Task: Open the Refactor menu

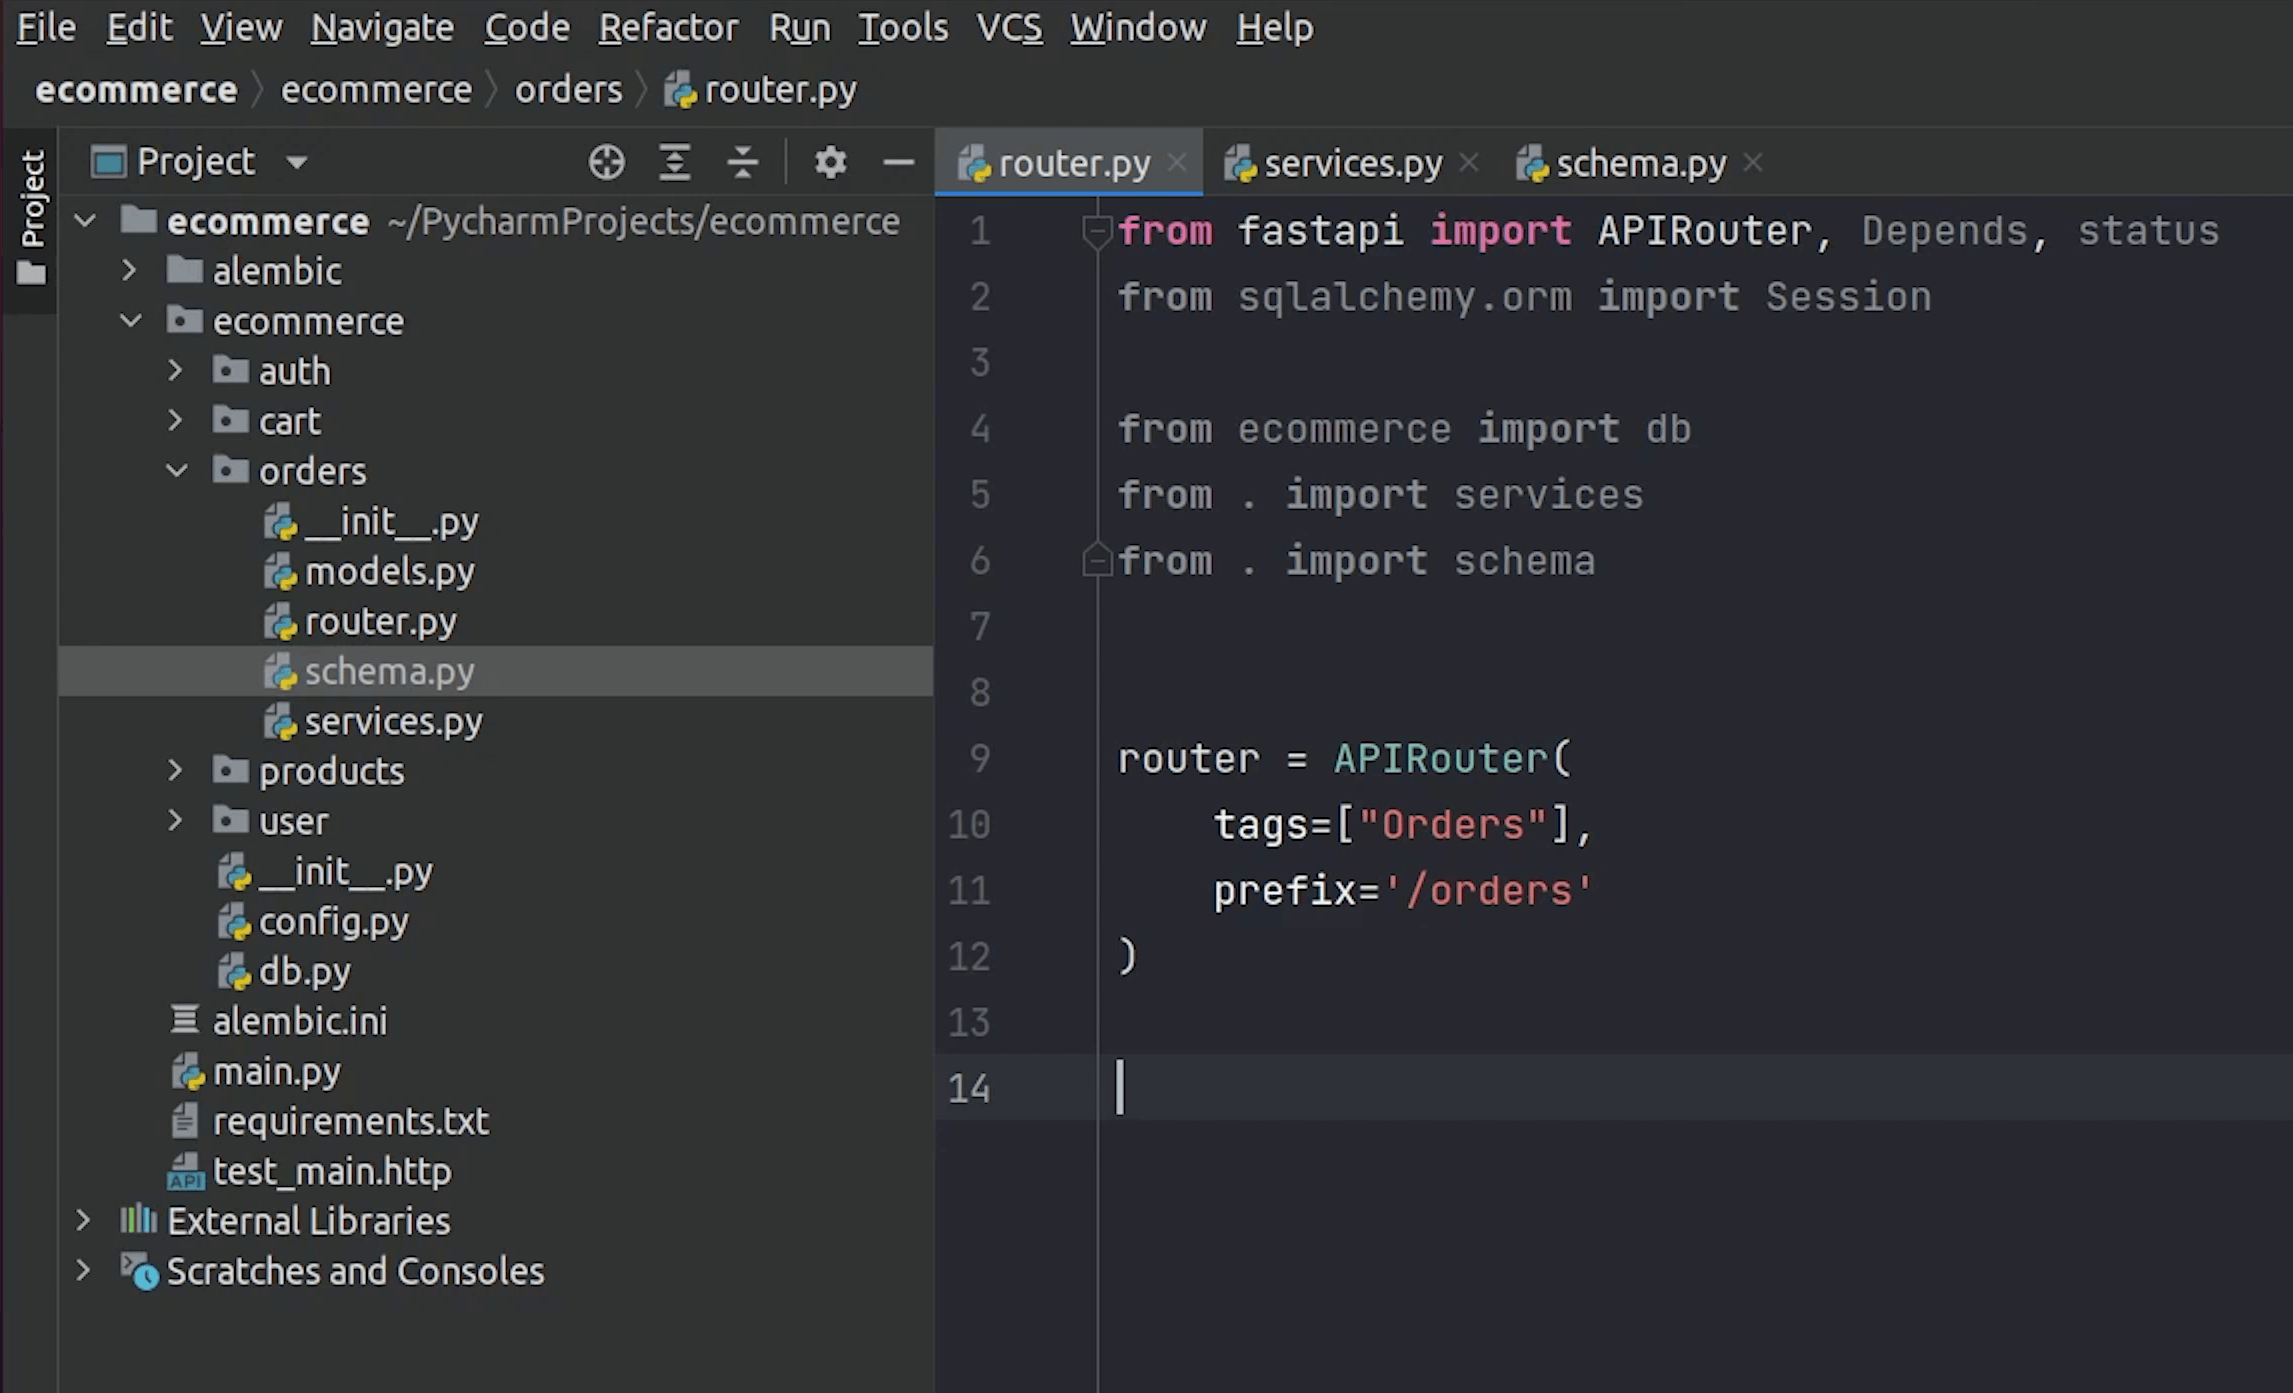Action: 668,28
